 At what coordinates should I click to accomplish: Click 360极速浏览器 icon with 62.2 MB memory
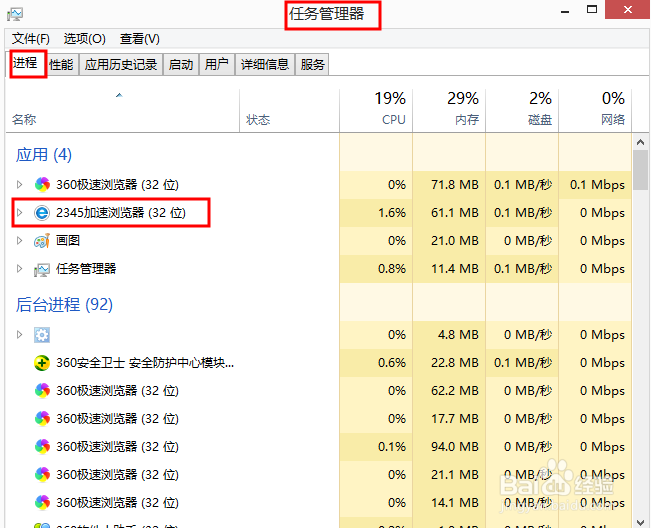(x=42, y=391)
